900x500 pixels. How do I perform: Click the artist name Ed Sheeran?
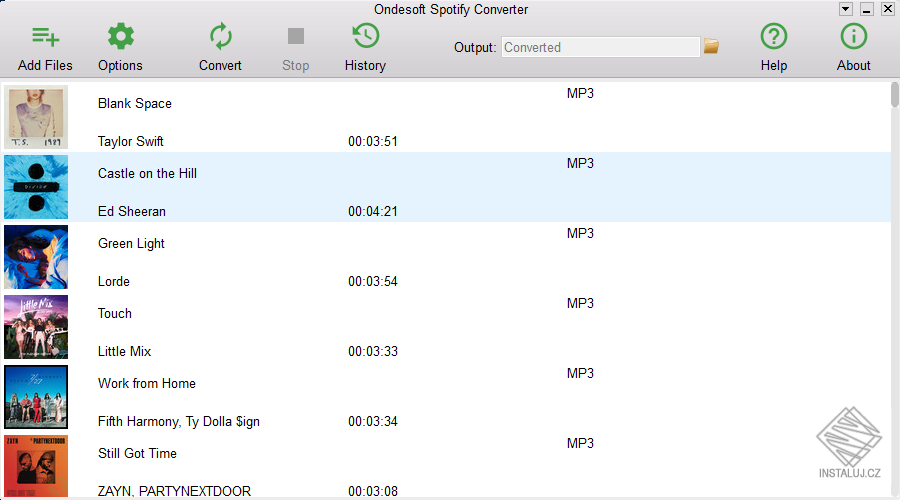pos(132,211)
